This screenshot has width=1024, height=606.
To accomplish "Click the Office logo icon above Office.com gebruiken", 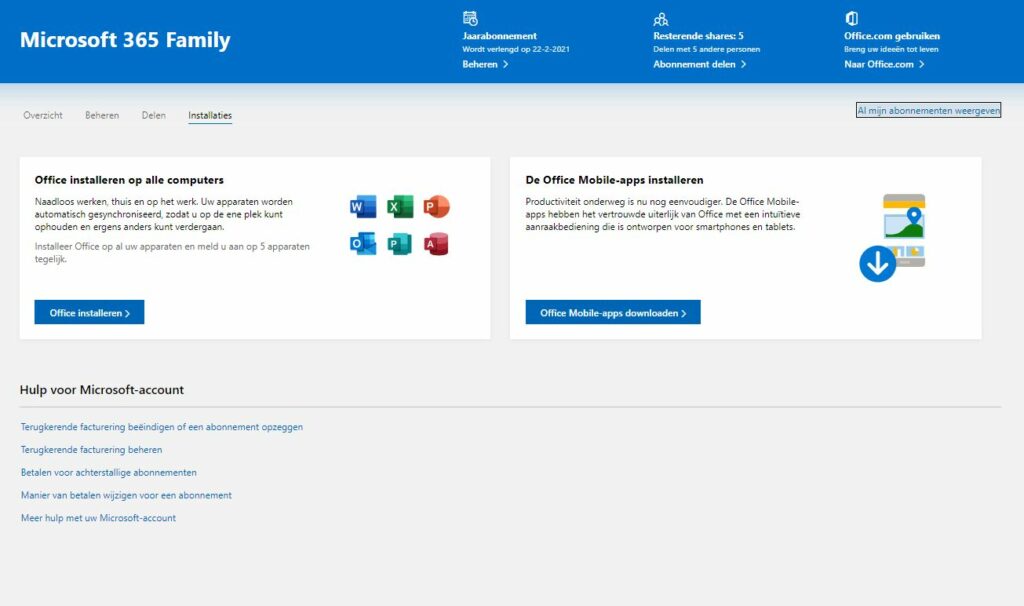I will [851, 18].
